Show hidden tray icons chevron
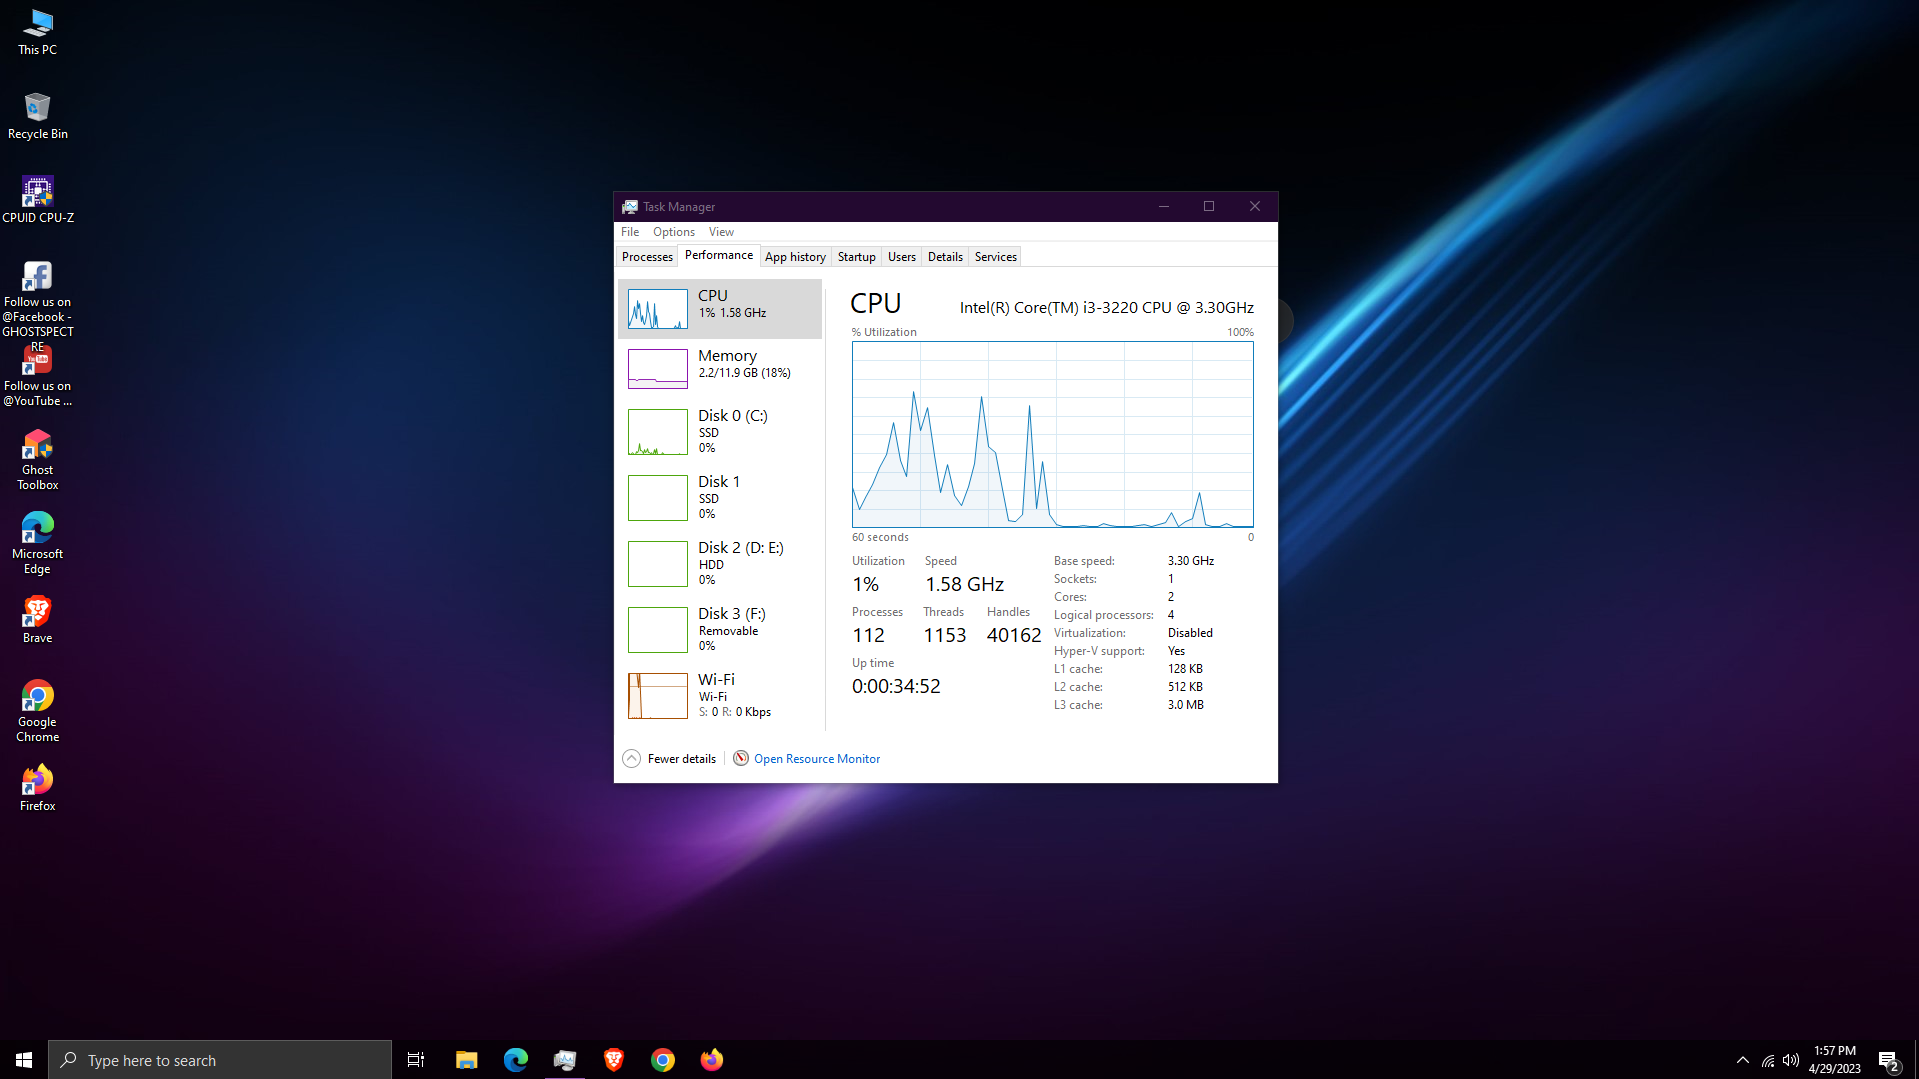This screenshot has width=1919, height=1079. 1743,1060
